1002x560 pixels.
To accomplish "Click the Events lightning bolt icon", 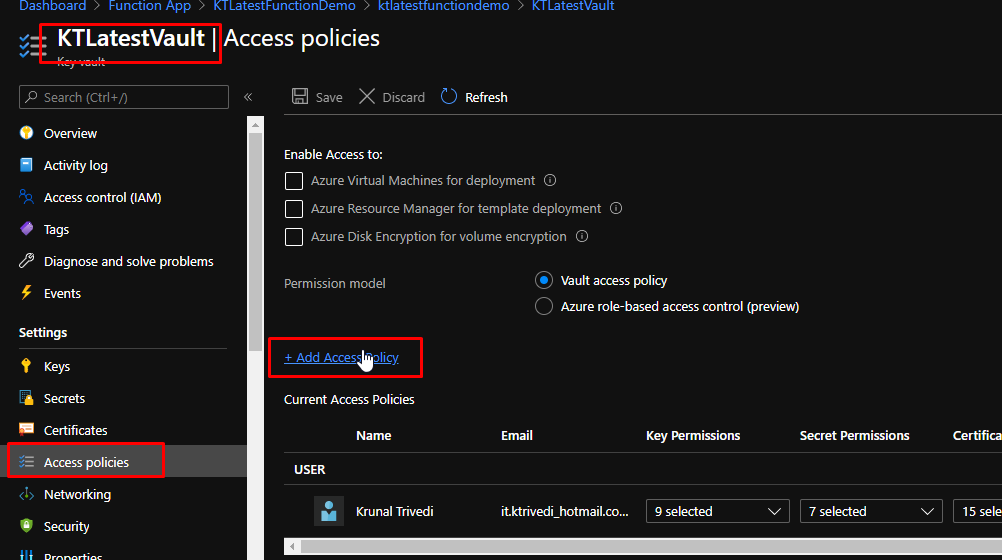I will tap(26, 293).
